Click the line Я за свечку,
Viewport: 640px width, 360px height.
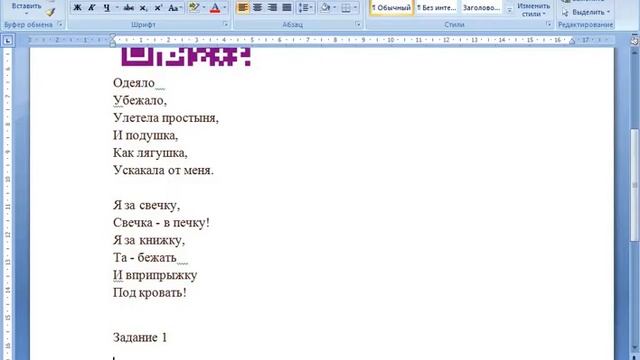147,205
